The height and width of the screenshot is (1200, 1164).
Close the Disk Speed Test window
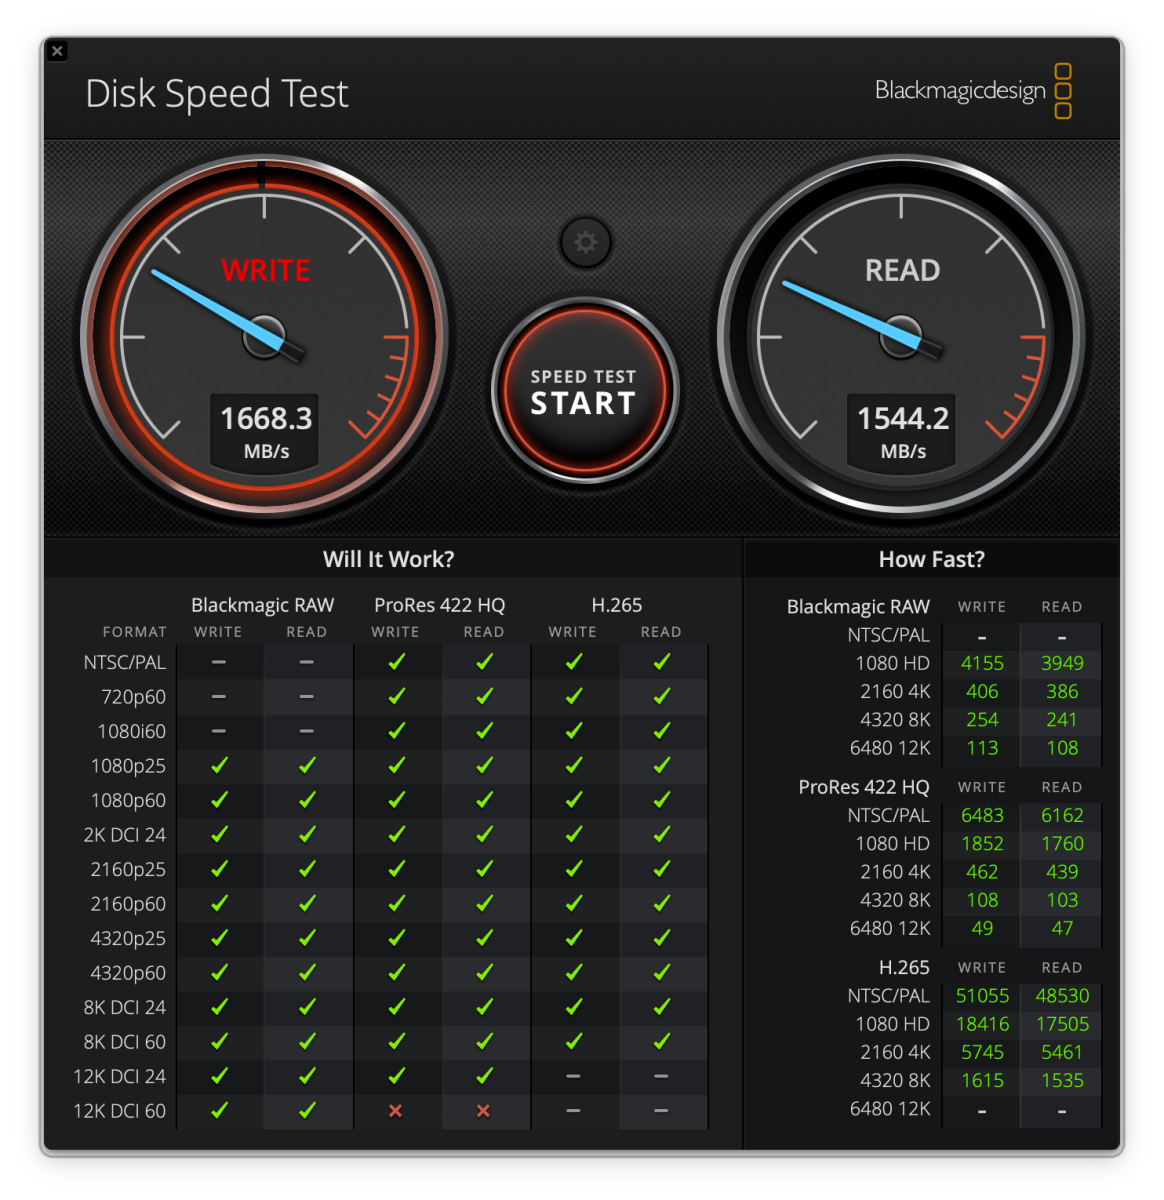point(57,51)
